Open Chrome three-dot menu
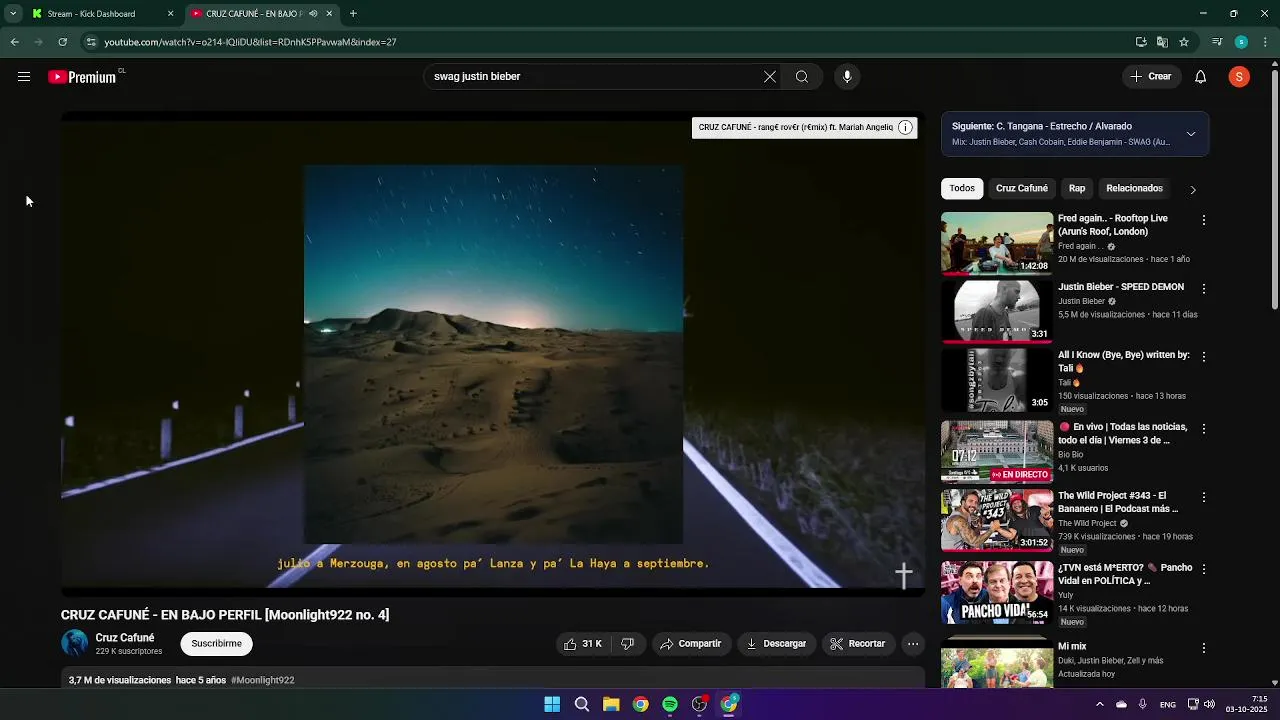Screen dimensions: 1280x720 [1266, 42]
